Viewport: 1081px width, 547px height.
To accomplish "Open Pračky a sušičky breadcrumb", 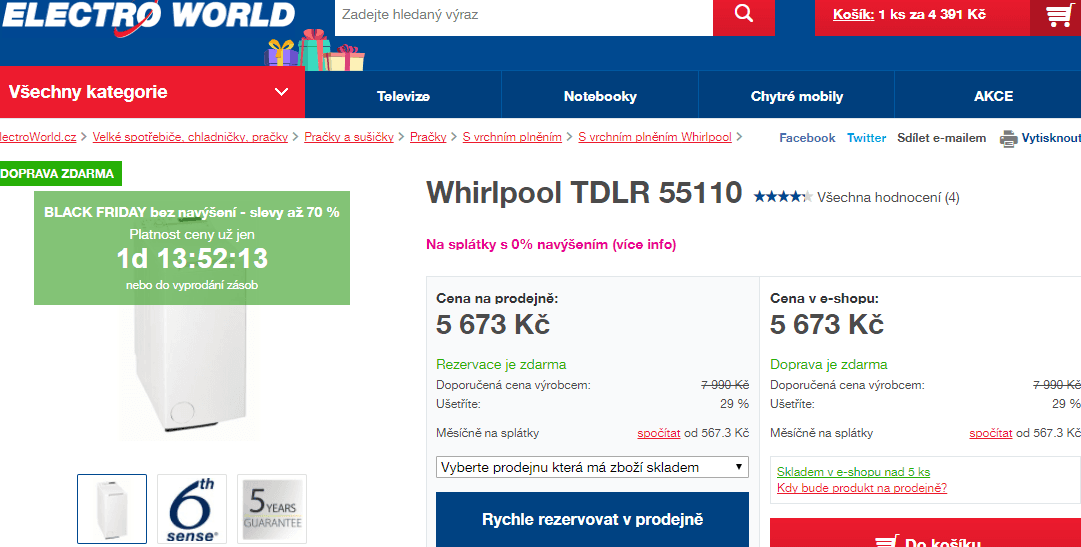I will (x=349, y=137).
